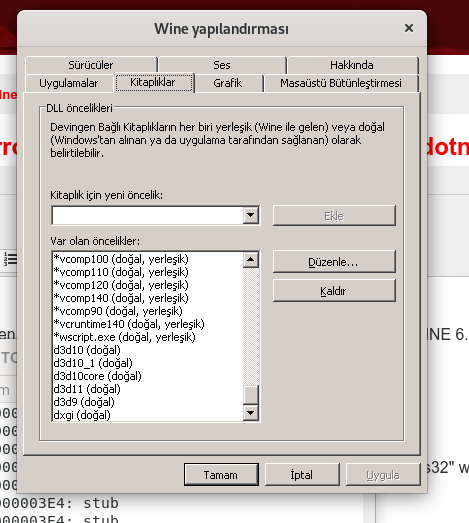Open the Masaüstü Bütünleştirmesi tab
469x523 pixels.
pos(341,83)
